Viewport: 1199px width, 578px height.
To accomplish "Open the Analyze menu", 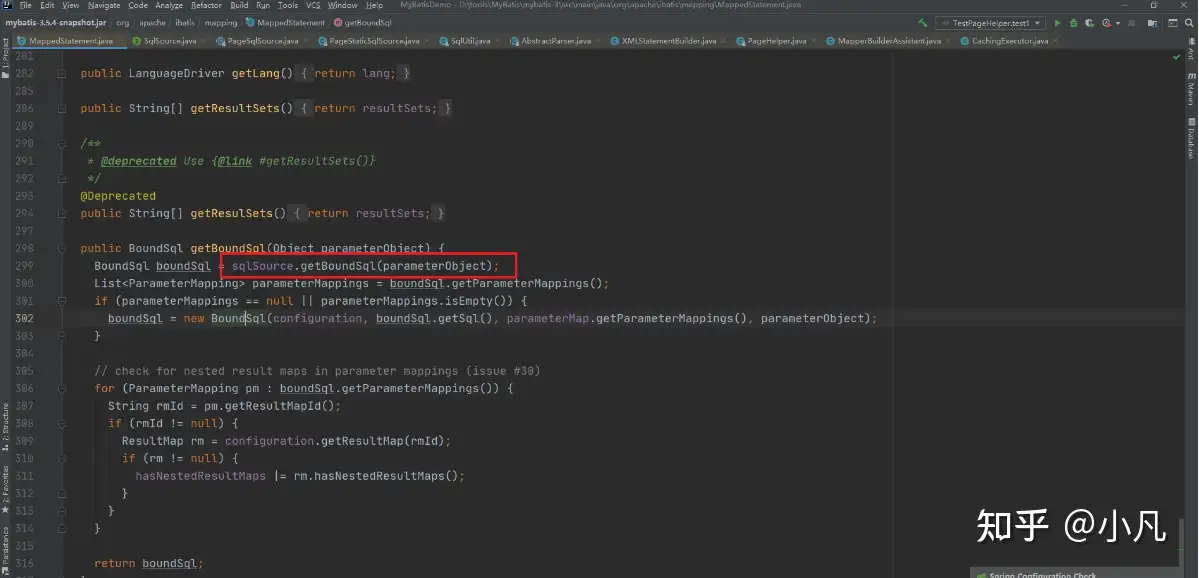I will coord(169,5).
